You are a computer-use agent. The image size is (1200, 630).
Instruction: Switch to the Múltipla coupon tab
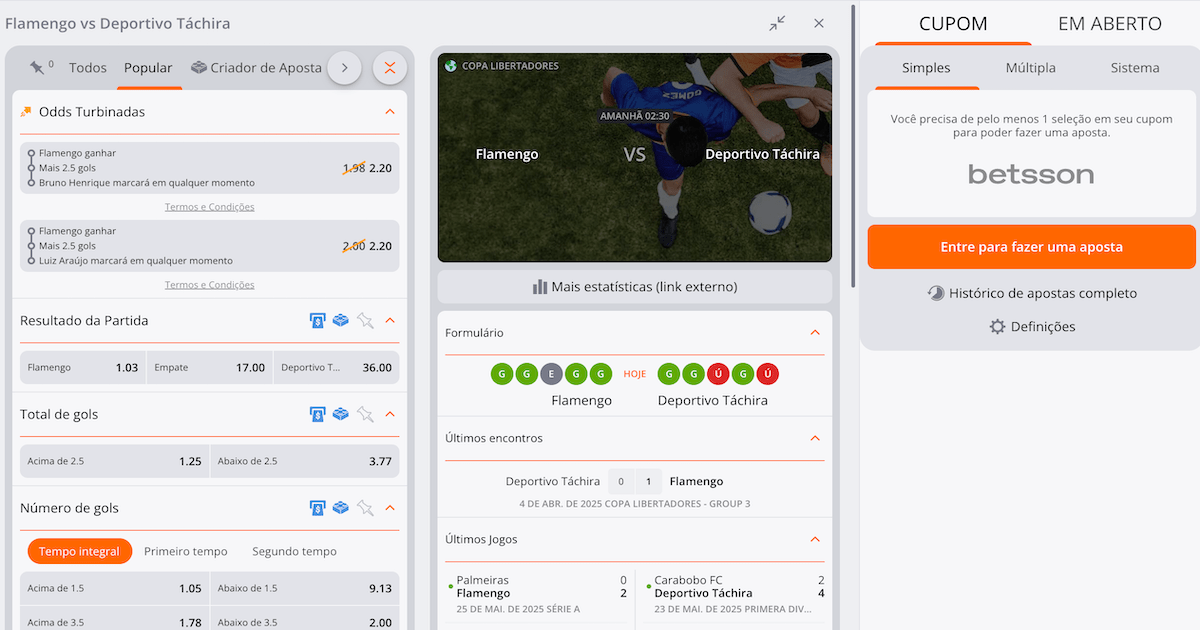click(1031, 68)
